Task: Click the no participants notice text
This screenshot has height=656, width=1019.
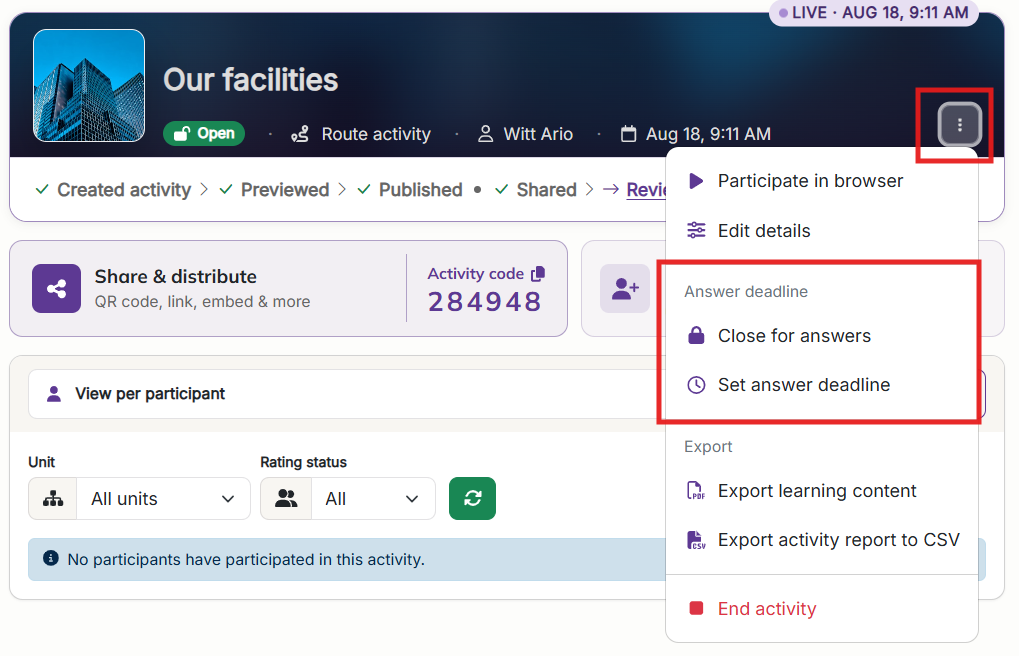Action: (246, 560)
